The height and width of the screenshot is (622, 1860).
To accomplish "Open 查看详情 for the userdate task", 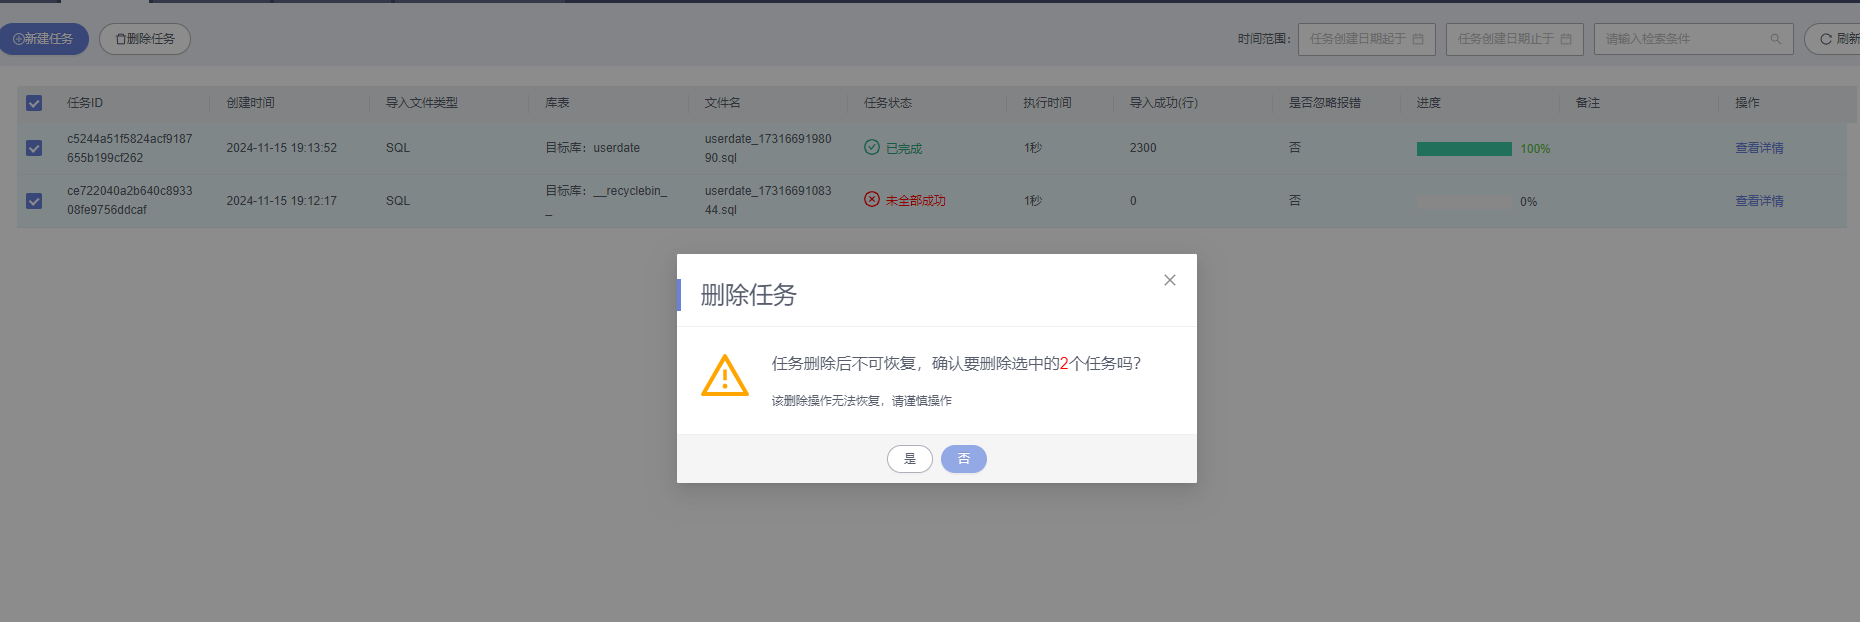I will [x=1759, y=148].
